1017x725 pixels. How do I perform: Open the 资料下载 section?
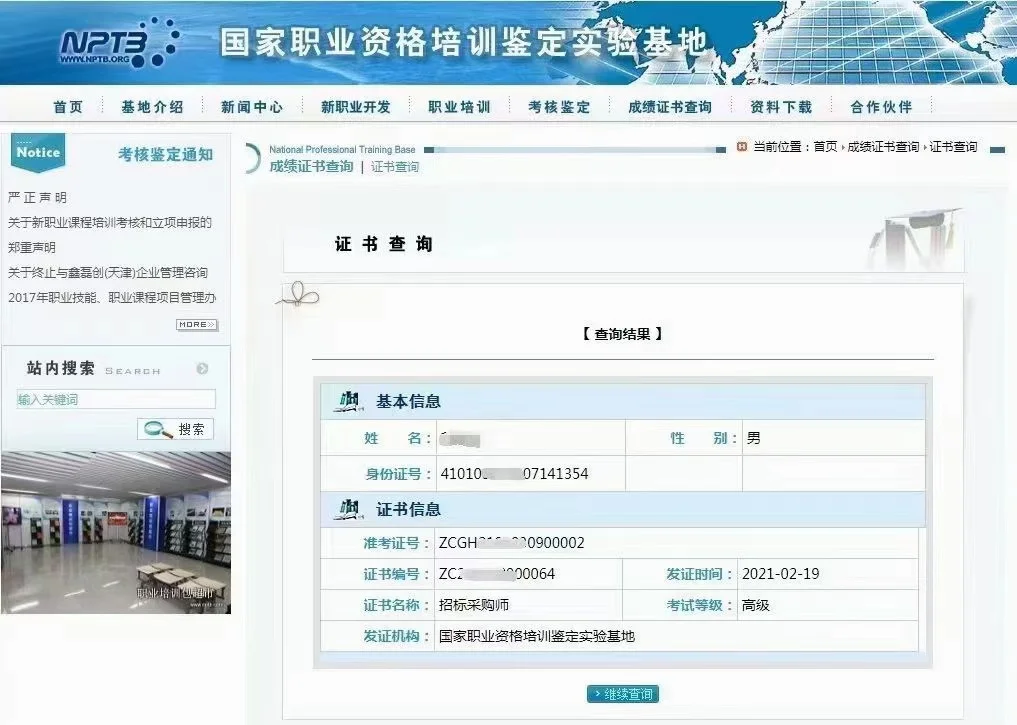(779, 105)
